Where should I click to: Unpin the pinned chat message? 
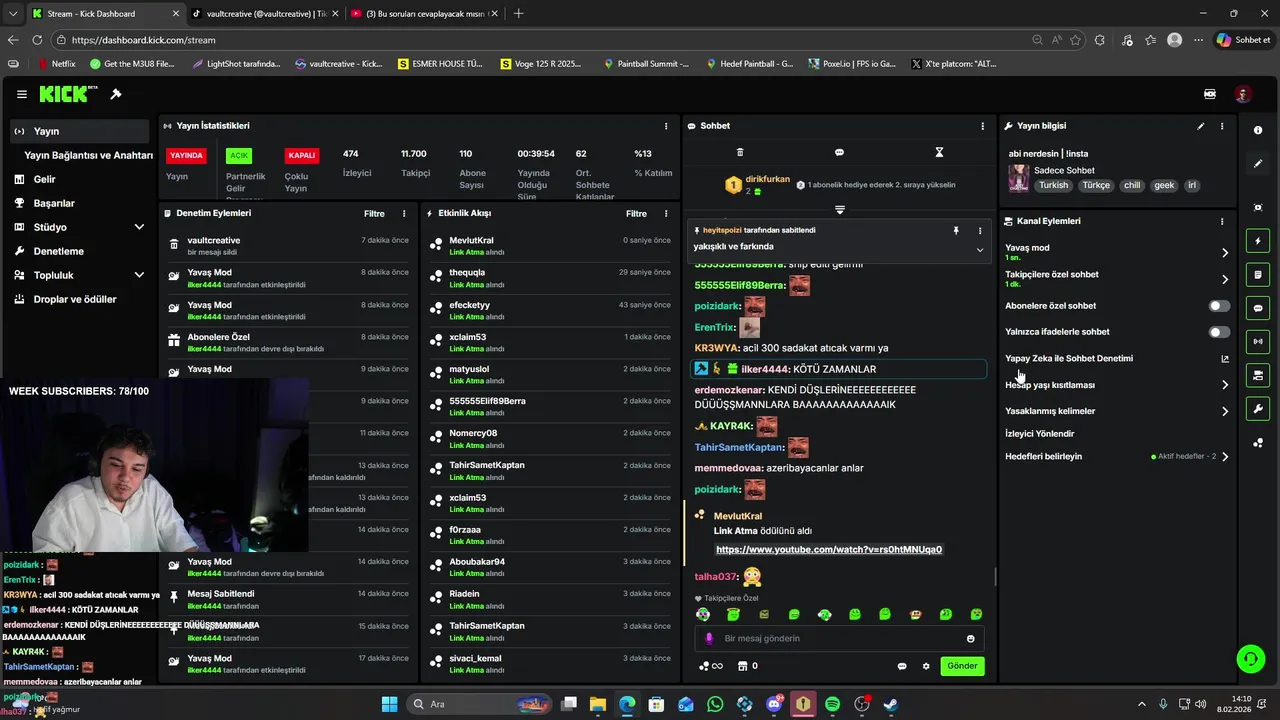[x=956, y=231]
